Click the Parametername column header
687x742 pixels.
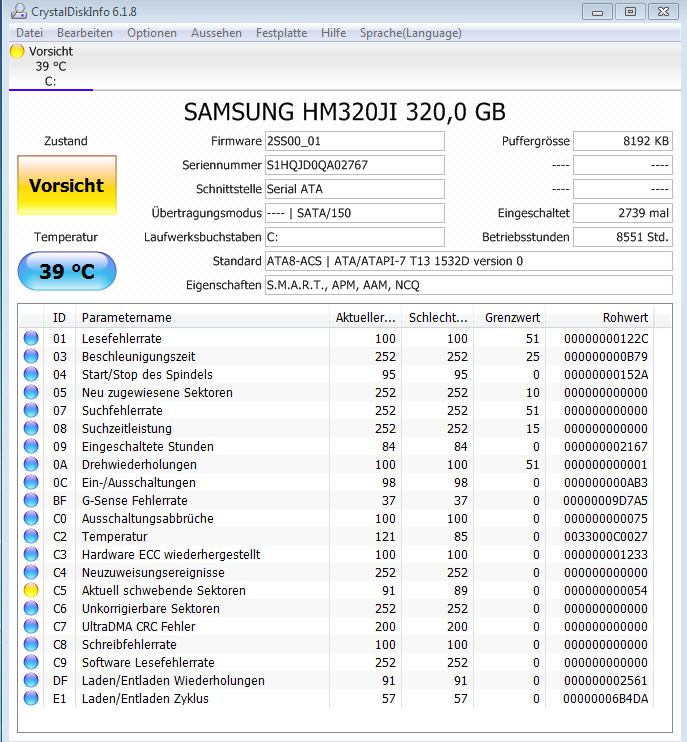coord(202,318)
